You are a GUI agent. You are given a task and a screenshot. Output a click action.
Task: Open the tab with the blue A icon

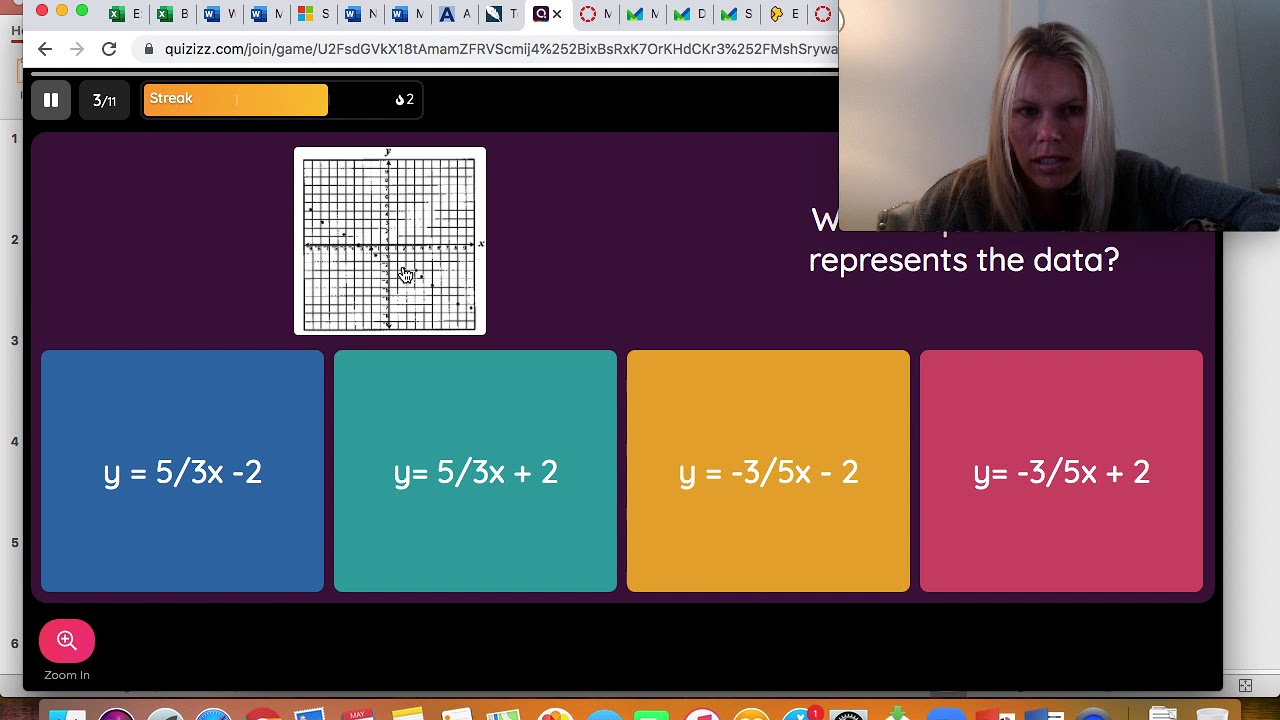[456, 14]
